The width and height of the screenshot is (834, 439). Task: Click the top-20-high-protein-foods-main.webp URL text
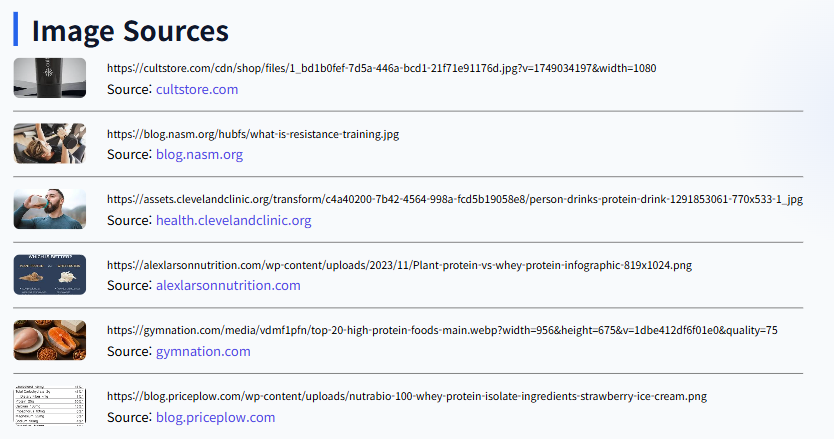[442, 330]
